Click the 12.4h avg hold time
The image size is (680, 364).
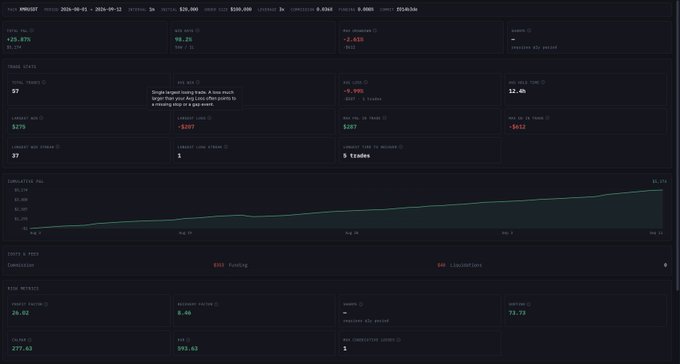(x=517, y=91)
